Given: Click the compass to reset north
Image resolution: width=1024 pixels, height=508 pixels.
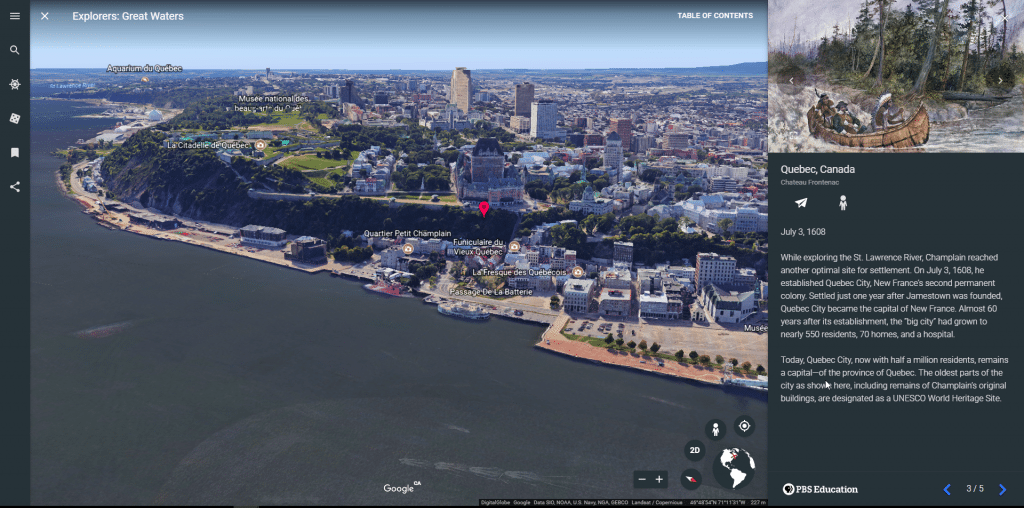Looking at the screenshot, I should click(x=690, y=479).
